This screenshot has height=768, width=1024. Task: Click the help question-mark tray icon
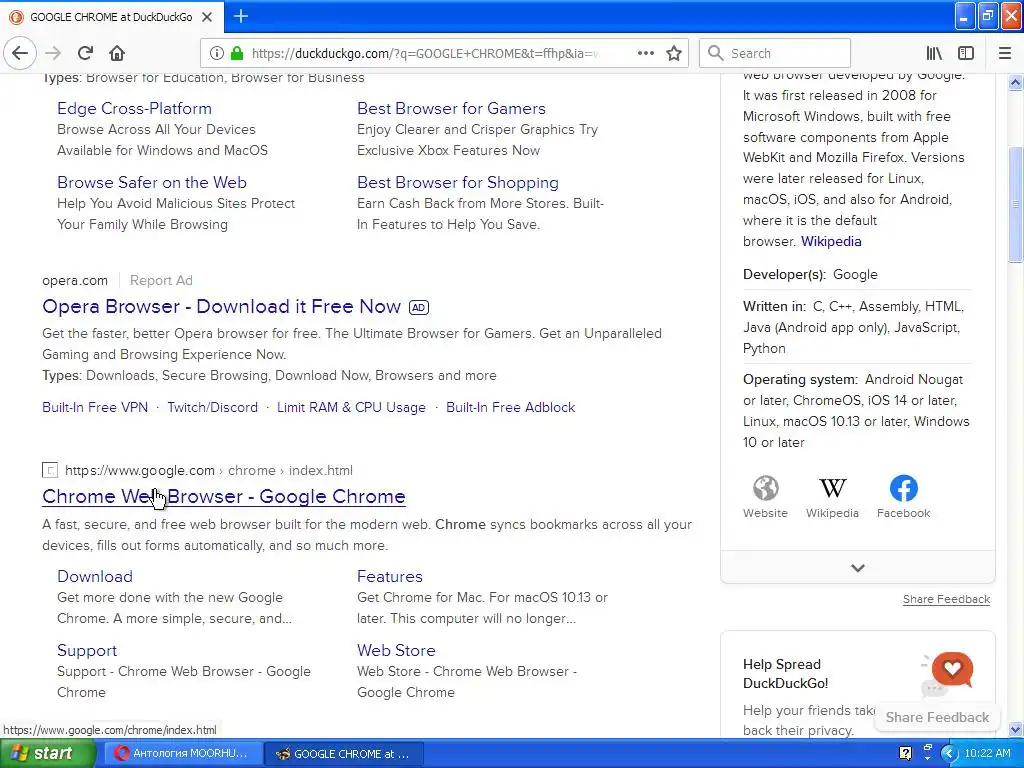[905, 753]
